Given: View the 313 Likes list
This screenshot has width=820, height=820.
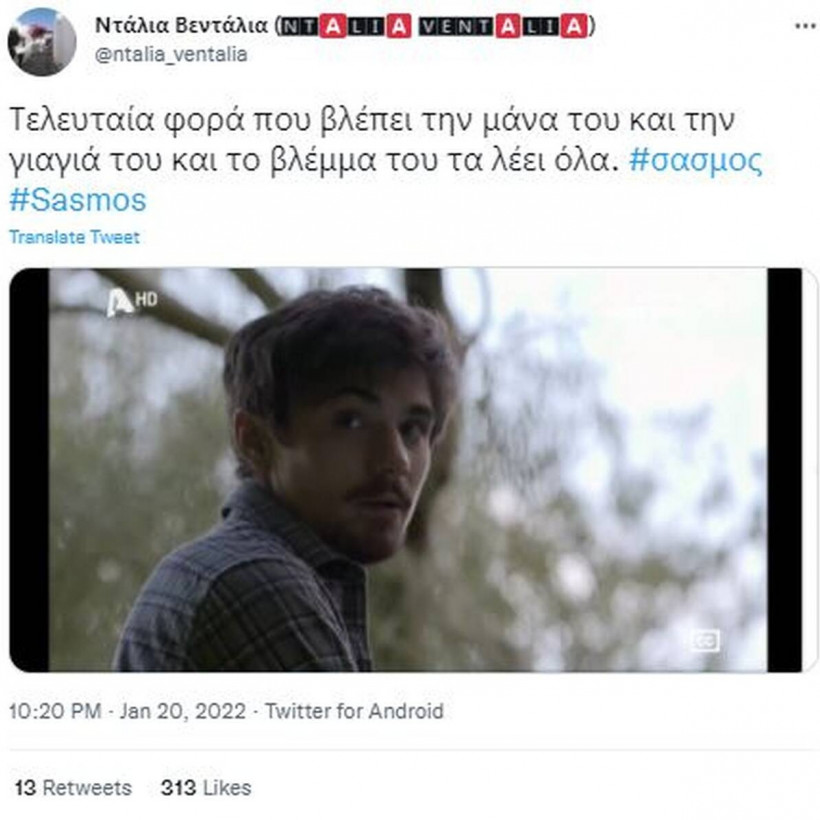Looking at the screenshot, I should [x=206, y=788].
